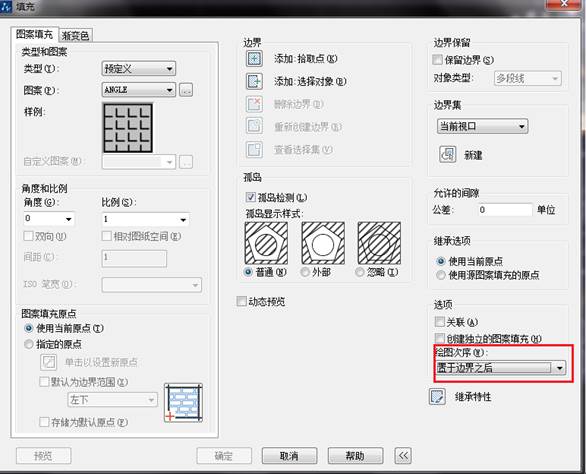Click the Spacing (间距) input field
This screenshot has width=586, height=474.
click(x=134, y=258)
